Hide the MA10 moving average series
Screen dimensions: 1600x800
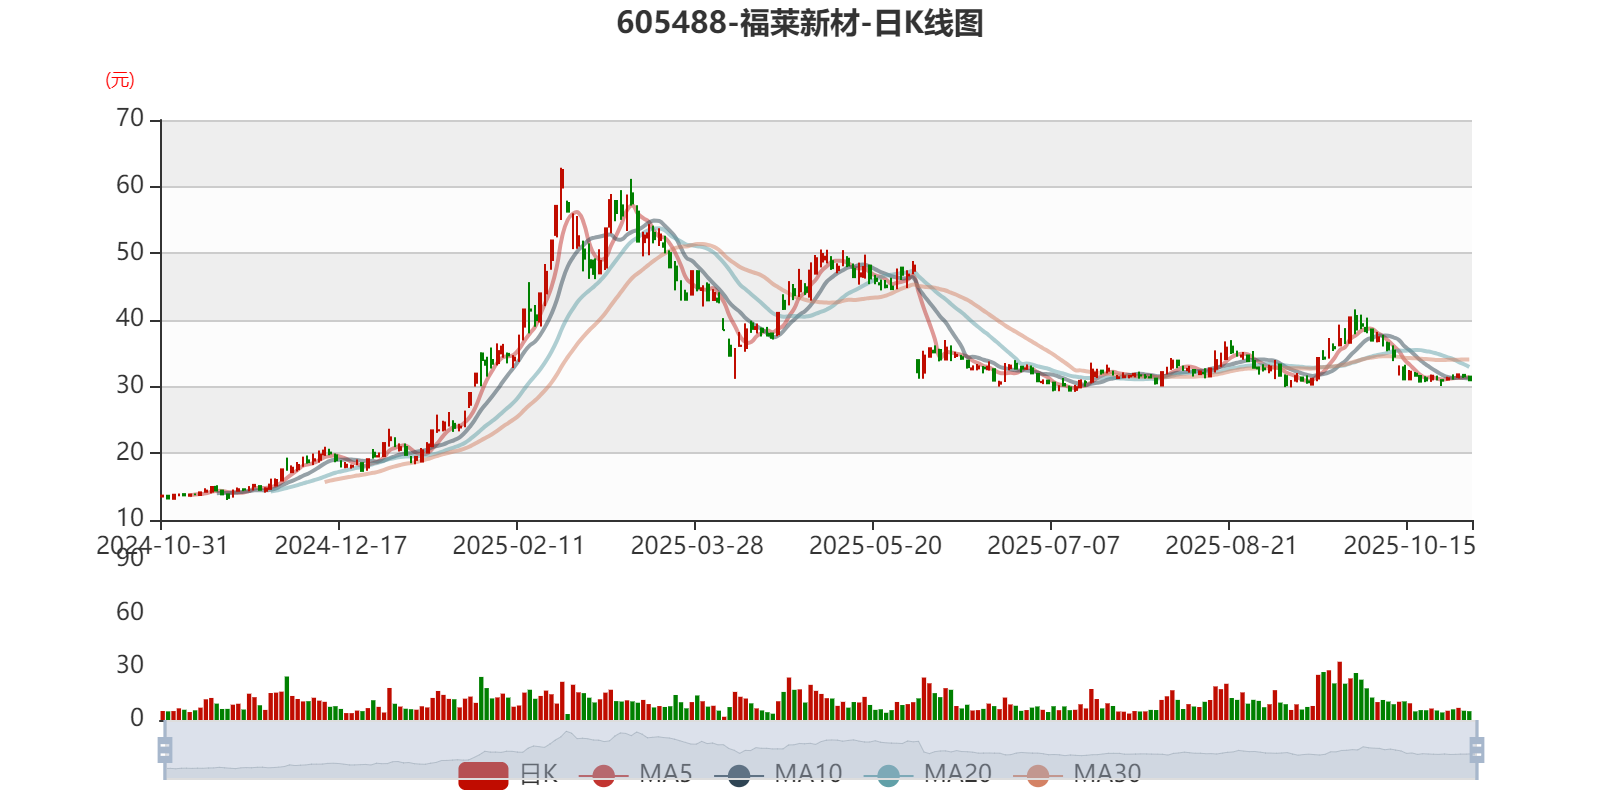(778, 774)
